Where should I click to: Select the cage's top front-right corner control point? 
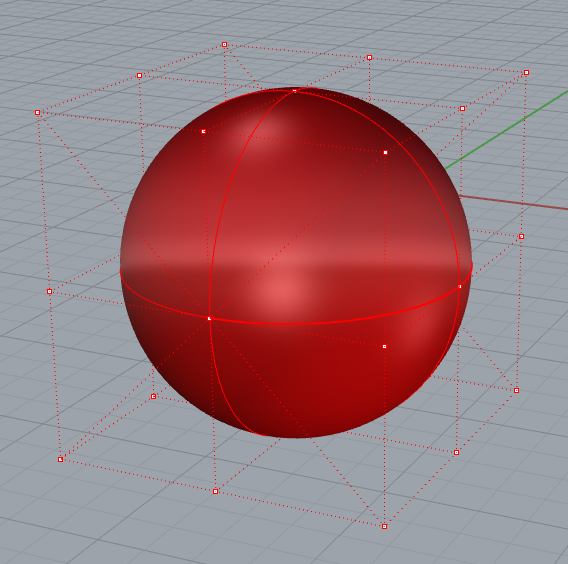pyautogui.click(x=385, y=153)
